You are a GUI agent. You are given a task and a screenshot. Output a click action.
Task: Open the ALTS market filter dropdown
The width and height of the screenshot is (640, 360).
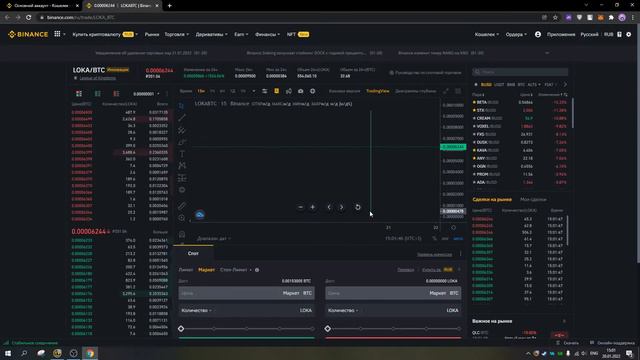pyautogui.click(x=533, y=84)
